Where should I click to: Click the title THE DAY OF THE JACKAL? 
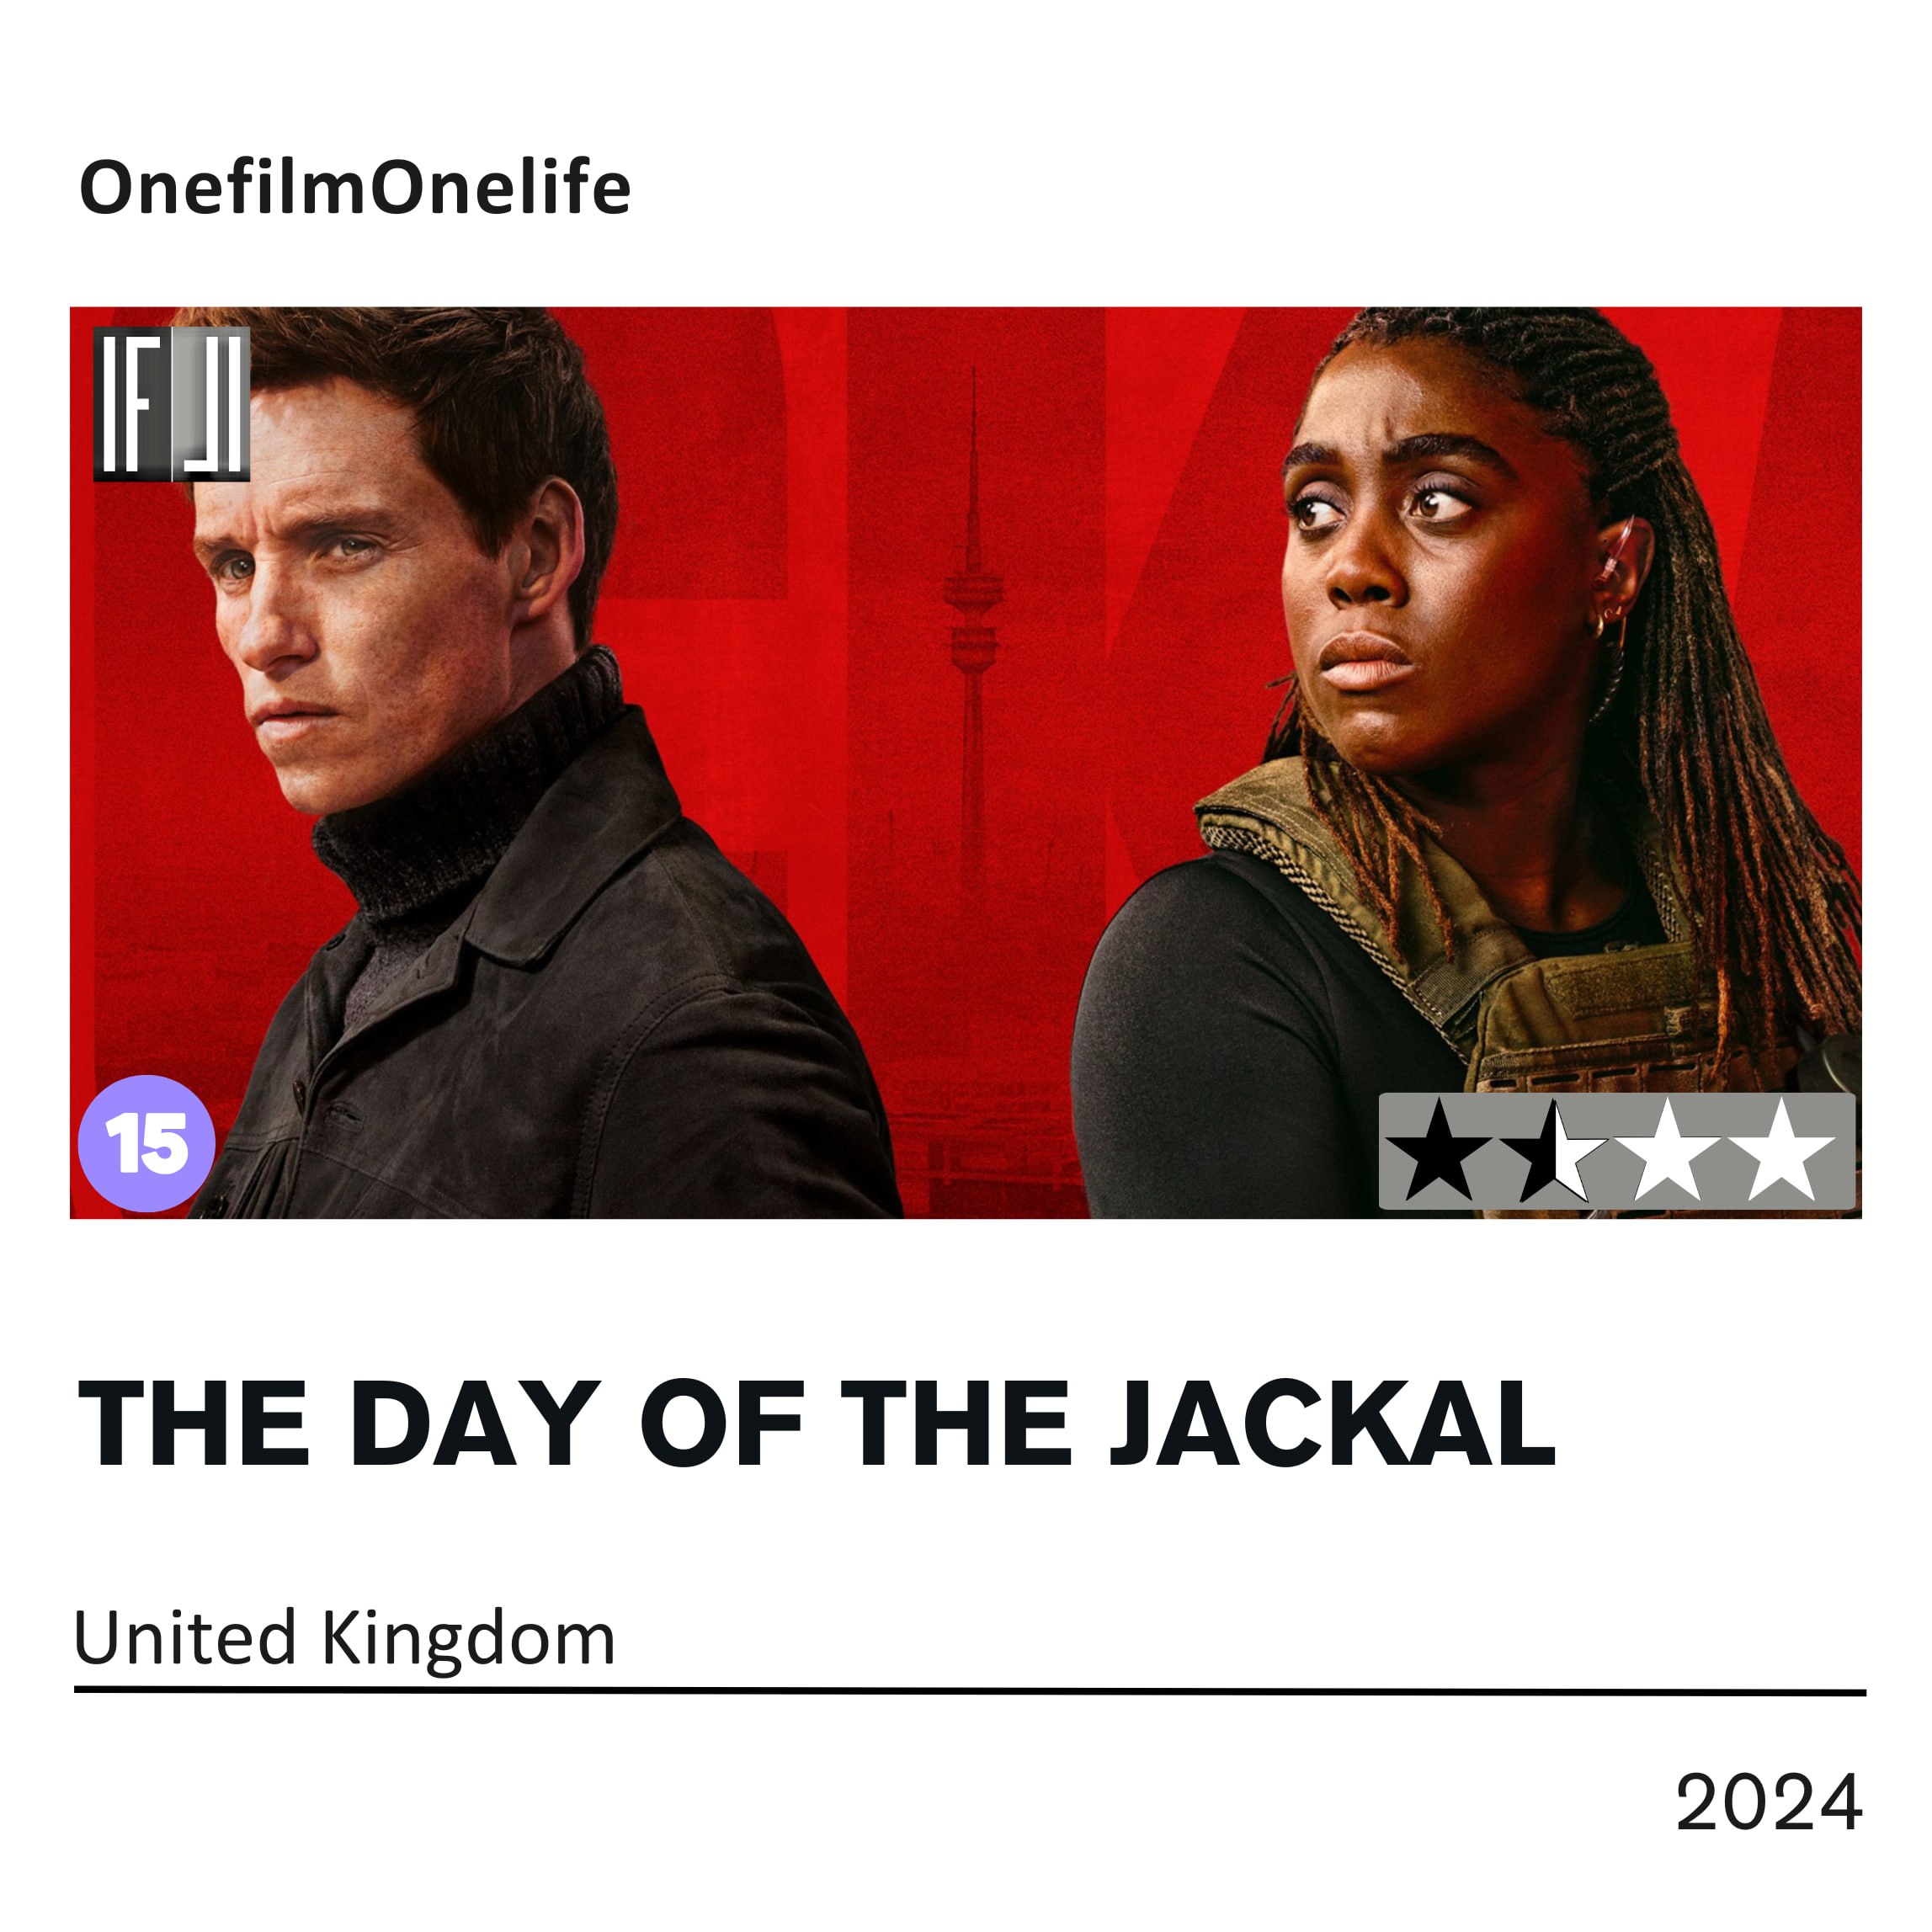(817, 1424)
